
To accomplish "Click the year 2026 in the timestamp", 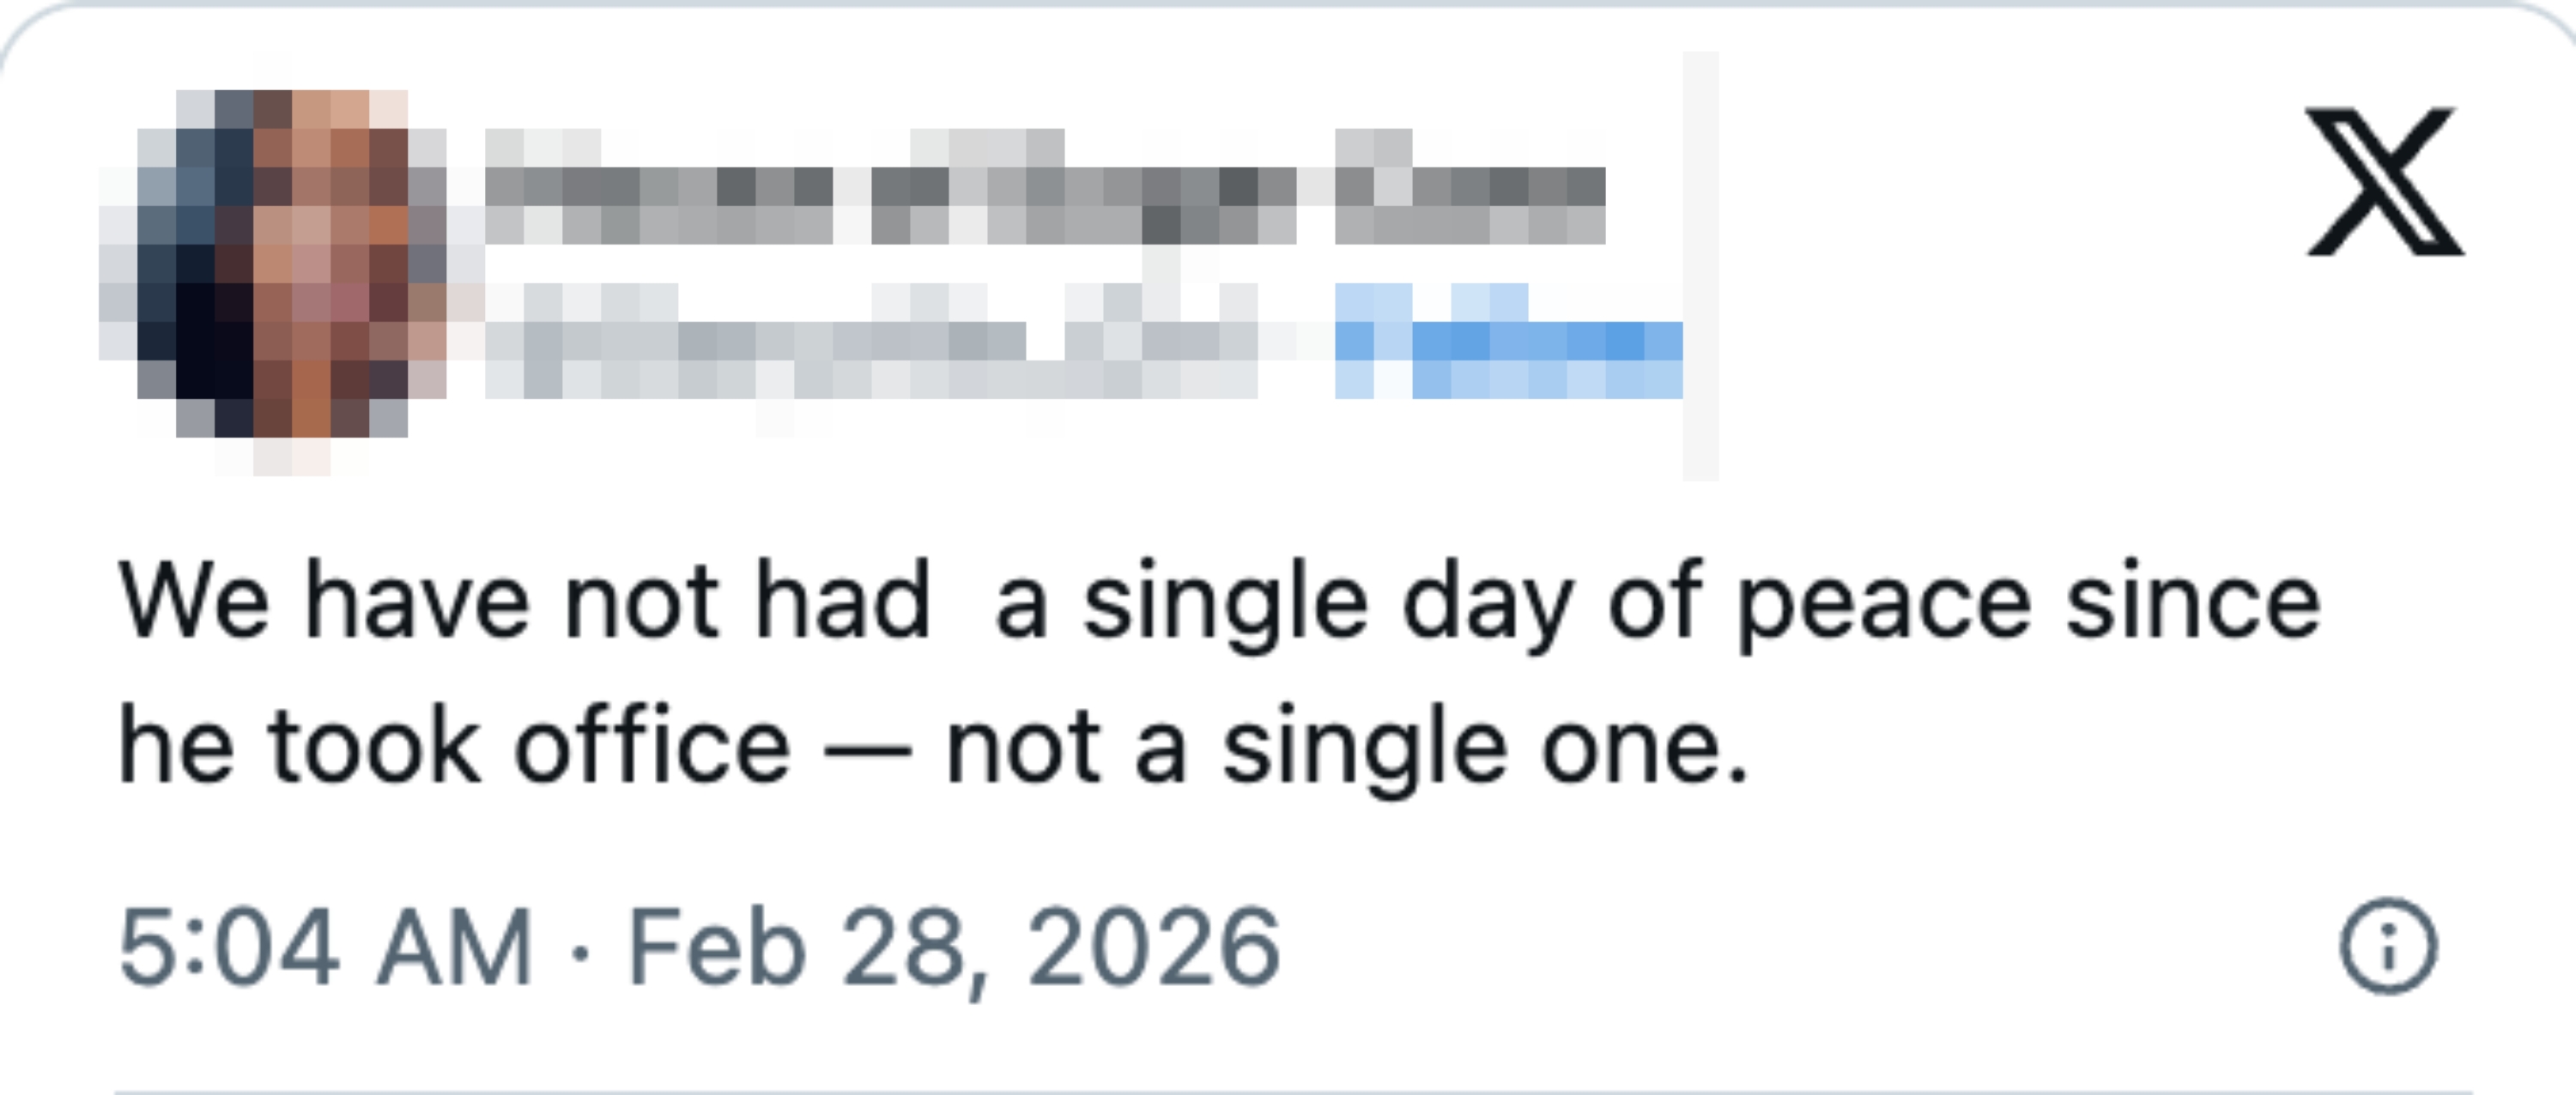I will click(x=1154, y=946).
